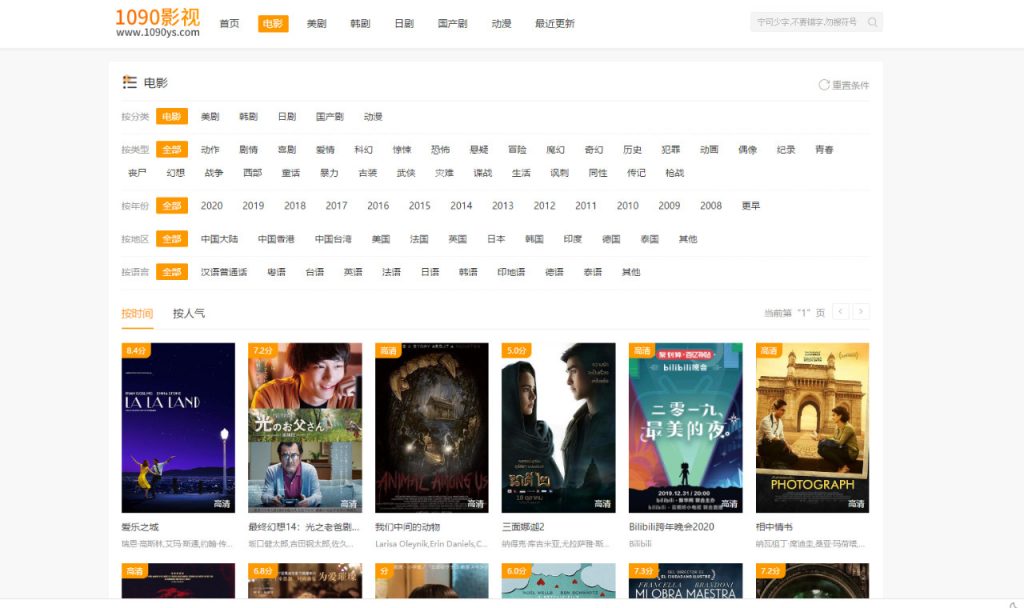Select 科幻 genre filter
This screenshot has width=1024, height=608.
(363, 150)
